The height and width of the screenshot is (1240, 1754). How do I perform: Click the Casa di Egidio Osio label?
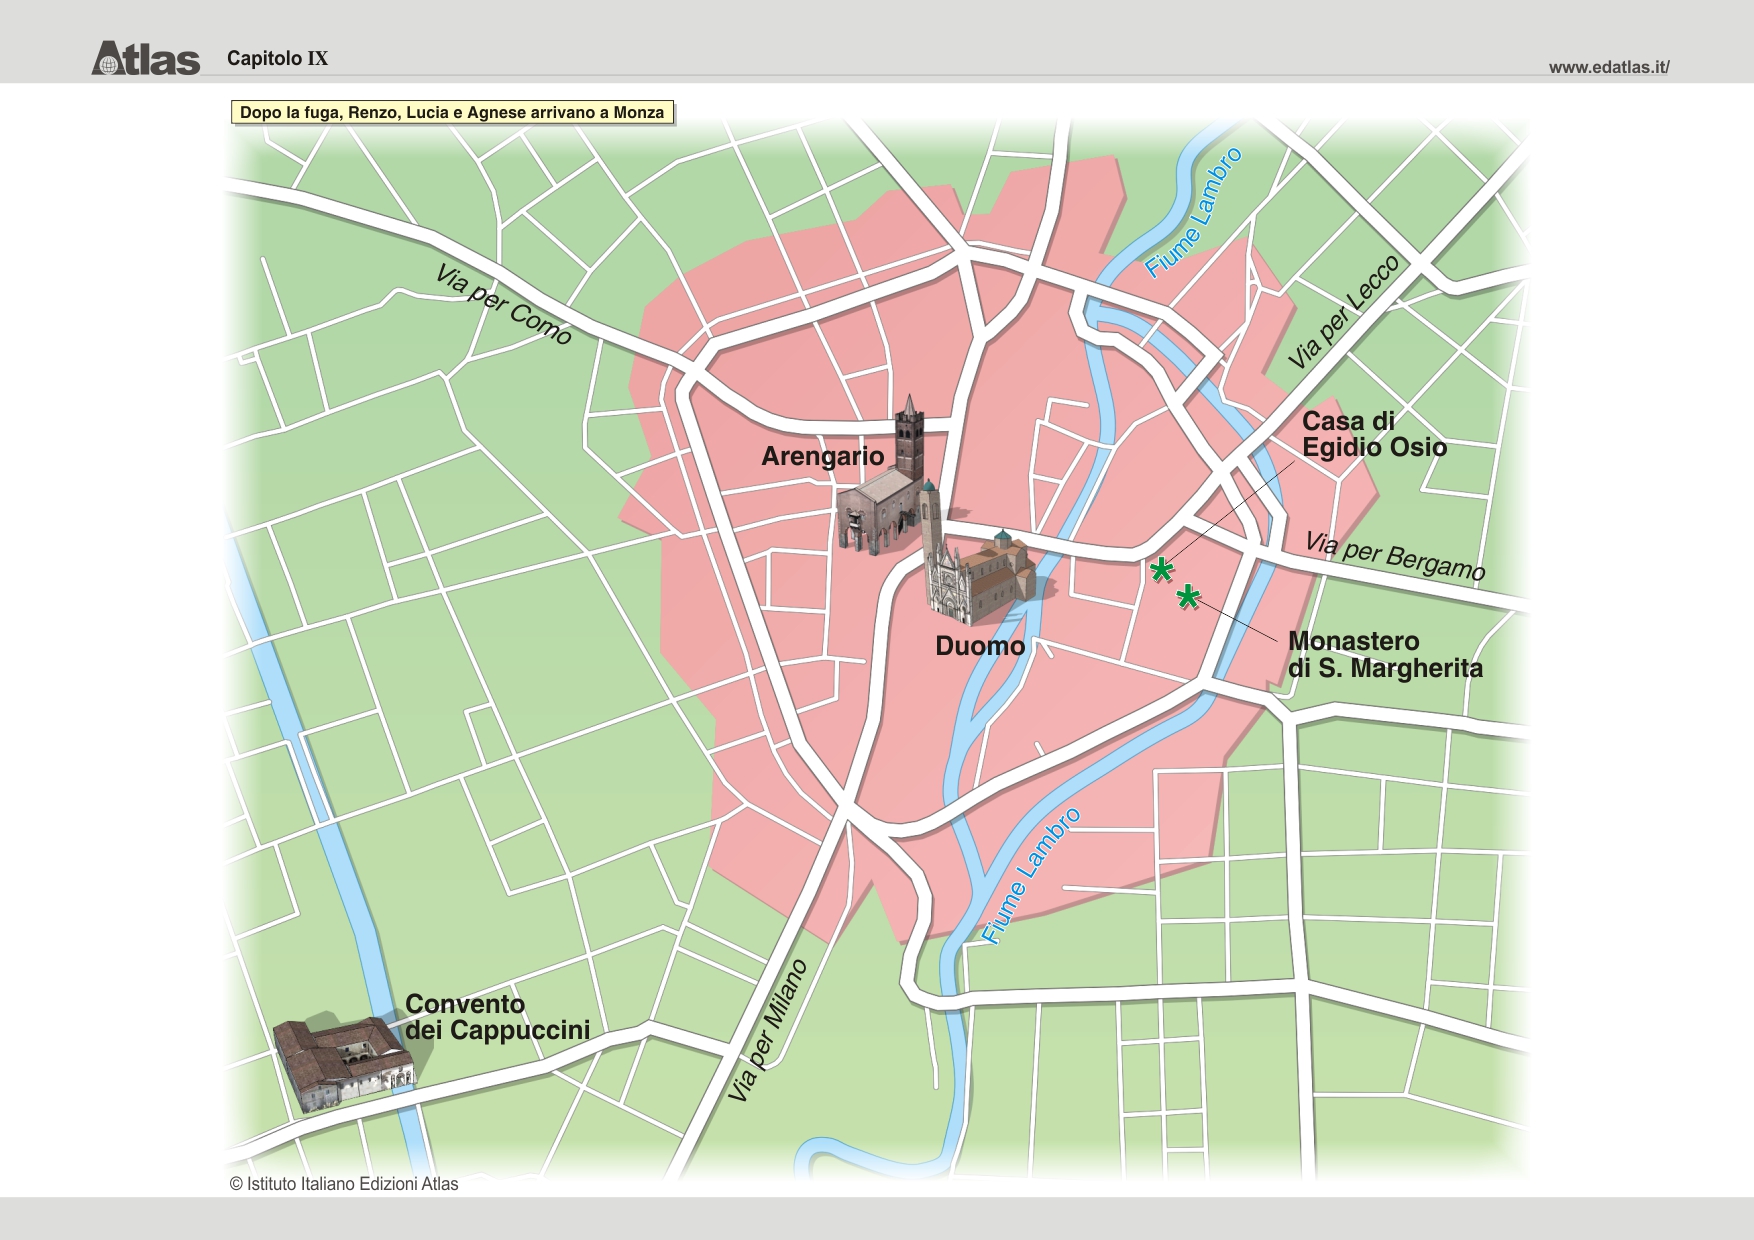click(1373, 434)
